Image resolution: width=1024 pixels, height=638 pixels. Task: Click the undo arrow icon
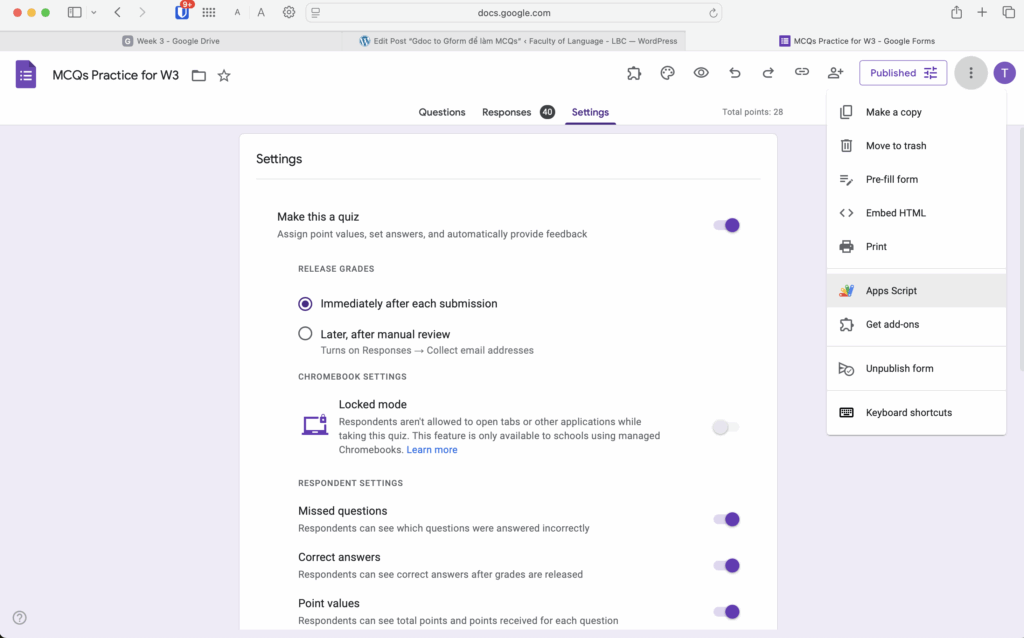pyautogui.click(x=735, y=73)
